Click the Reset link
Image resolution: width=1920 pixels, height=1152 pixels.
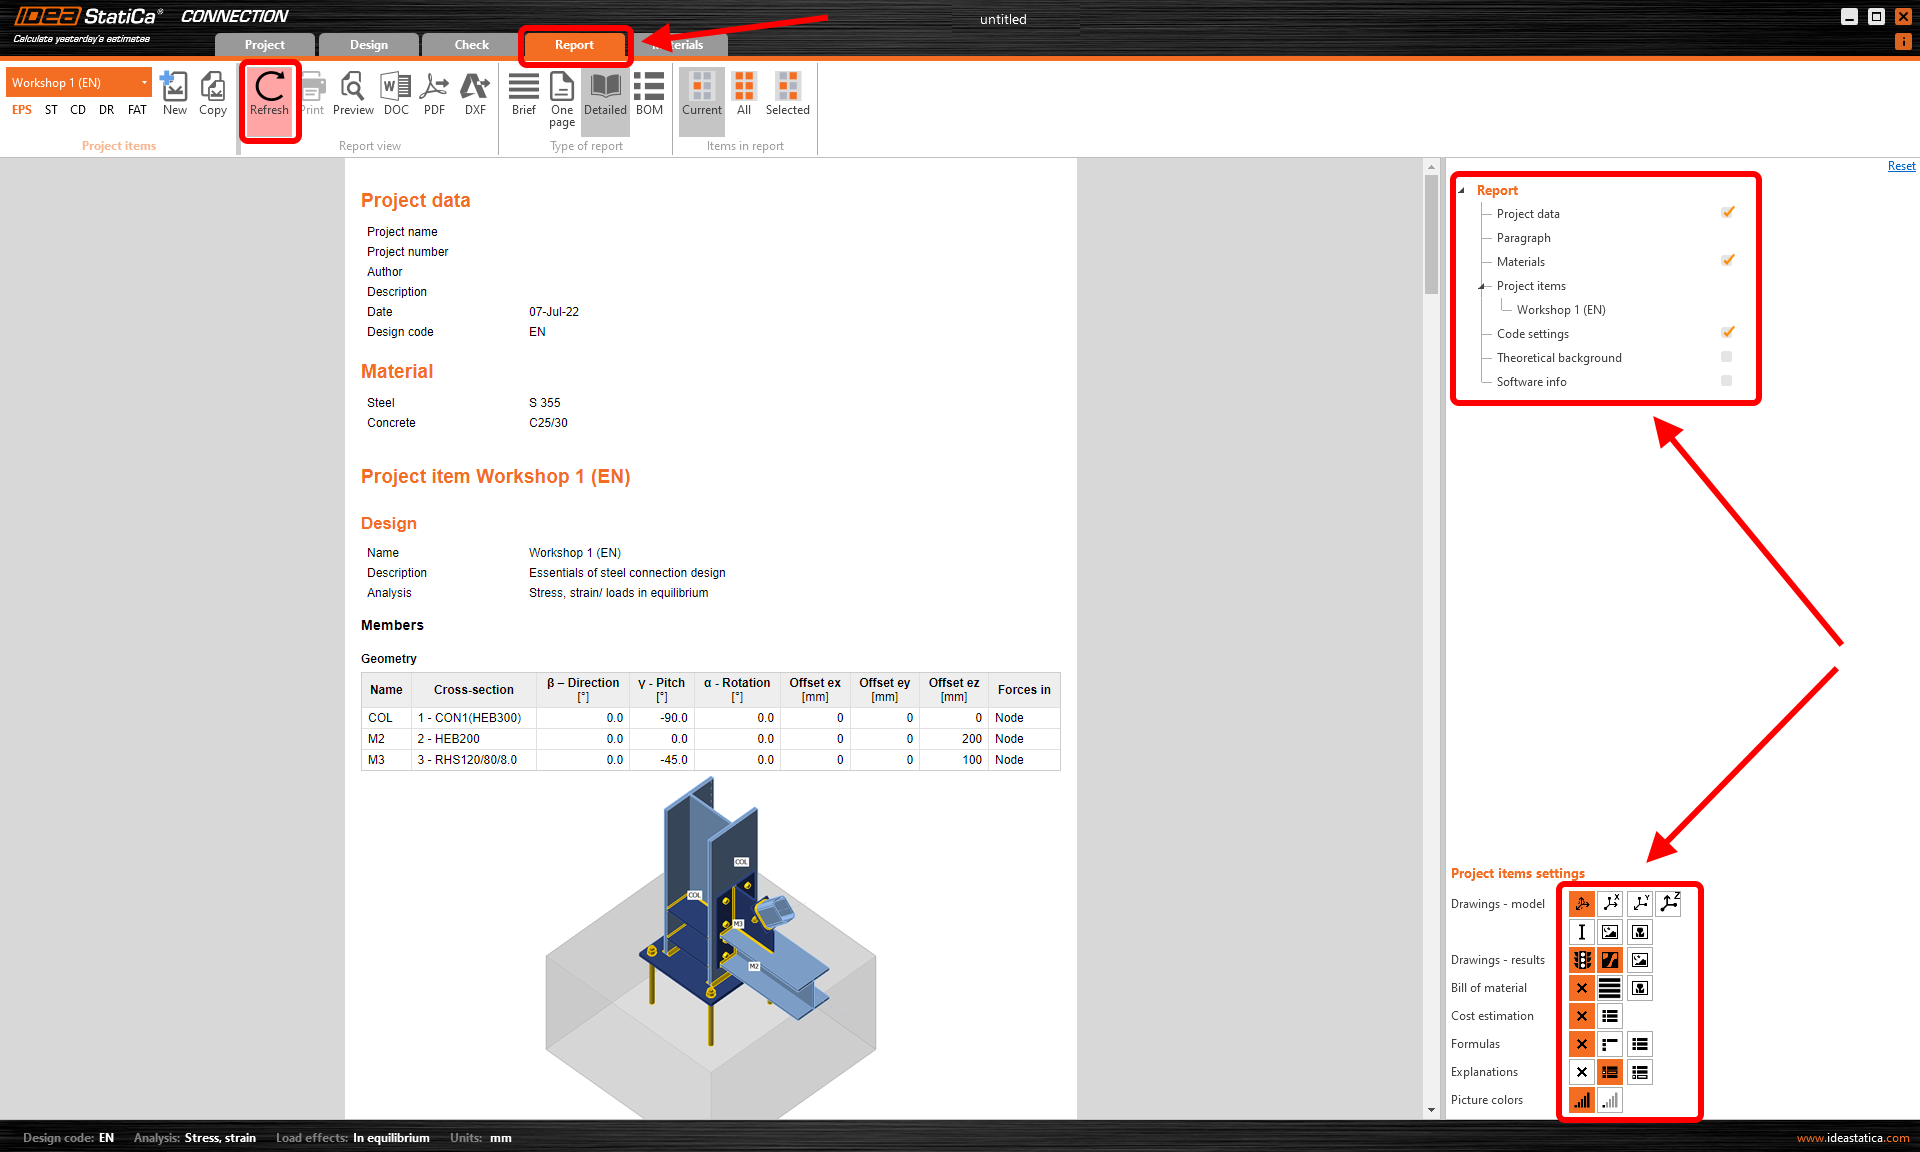tap(1901, 166)
